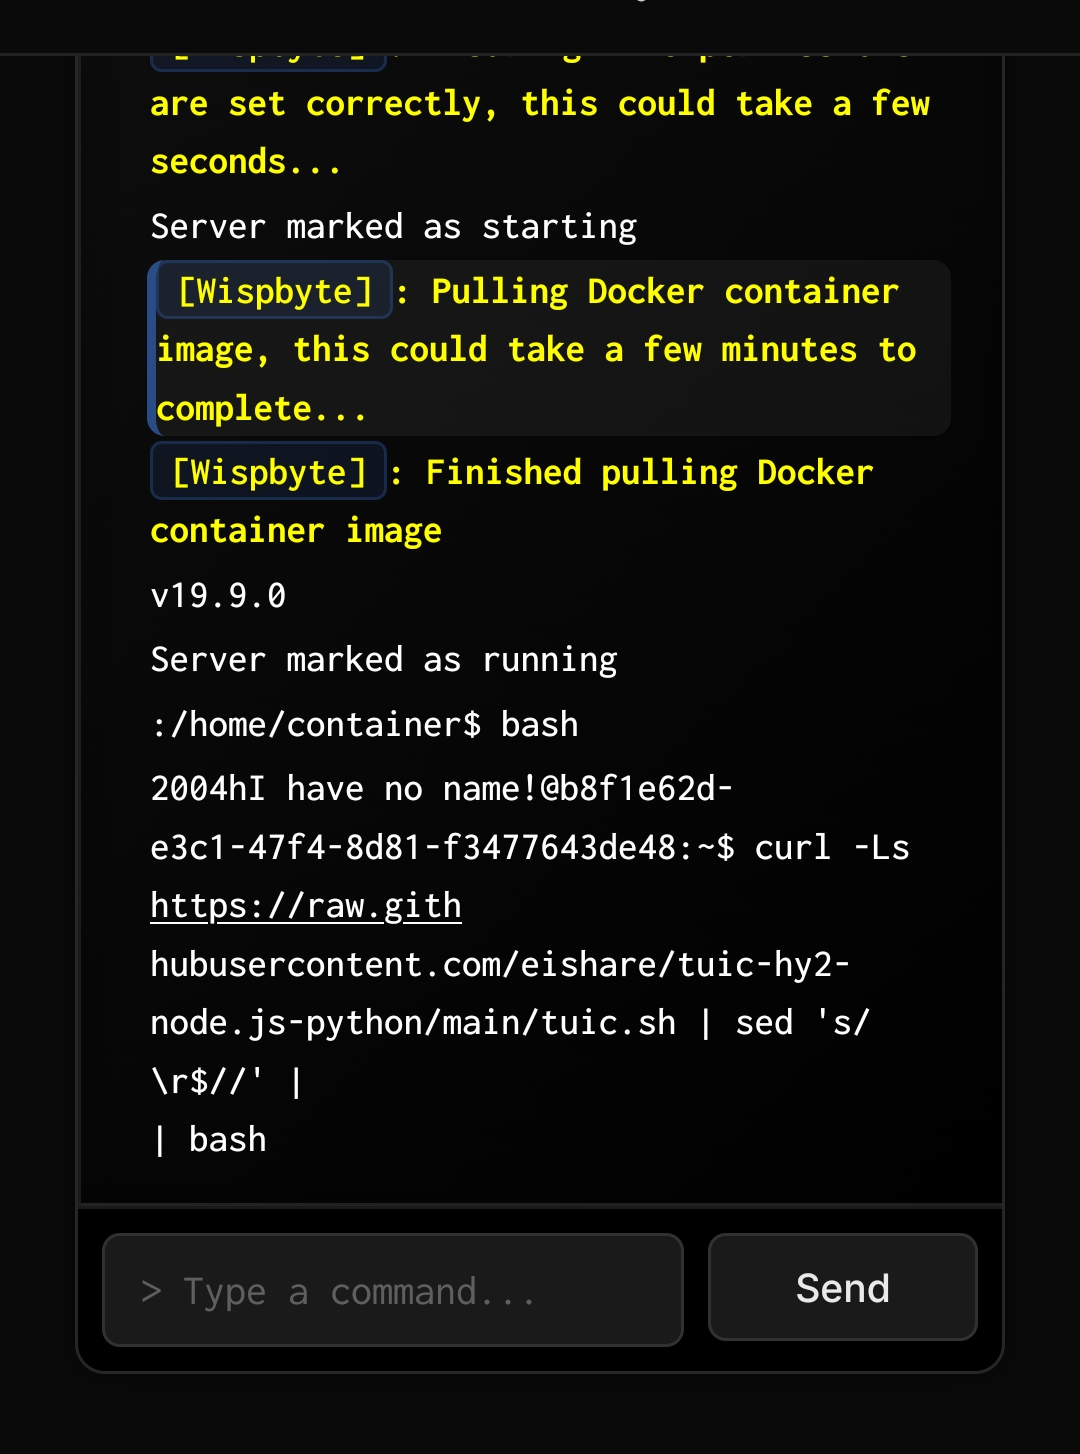Click the Wispbyte badge before Finished pulling
Screen dimensions: 1080x1454
[x=269, y=472]
